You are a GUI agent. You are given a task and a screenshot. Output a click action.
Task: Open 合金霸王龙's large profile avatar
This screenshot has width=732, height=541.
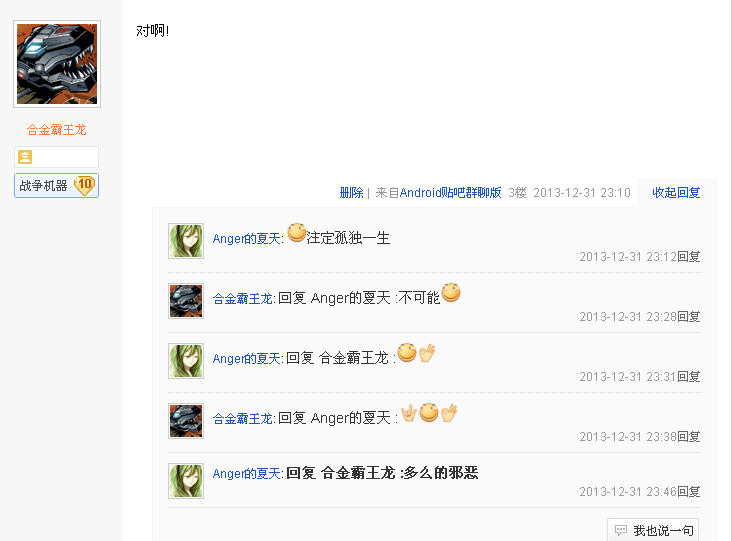click(x=57, y=64)
